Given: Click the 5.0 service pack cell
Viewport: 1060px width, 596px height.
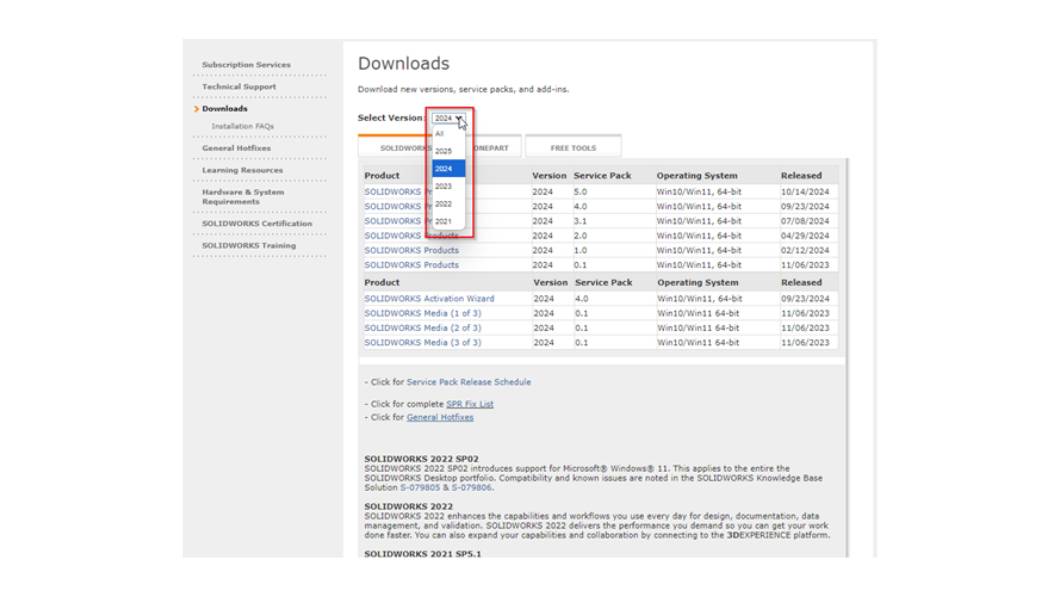Looking at the screenshot, I should point(581,192).
